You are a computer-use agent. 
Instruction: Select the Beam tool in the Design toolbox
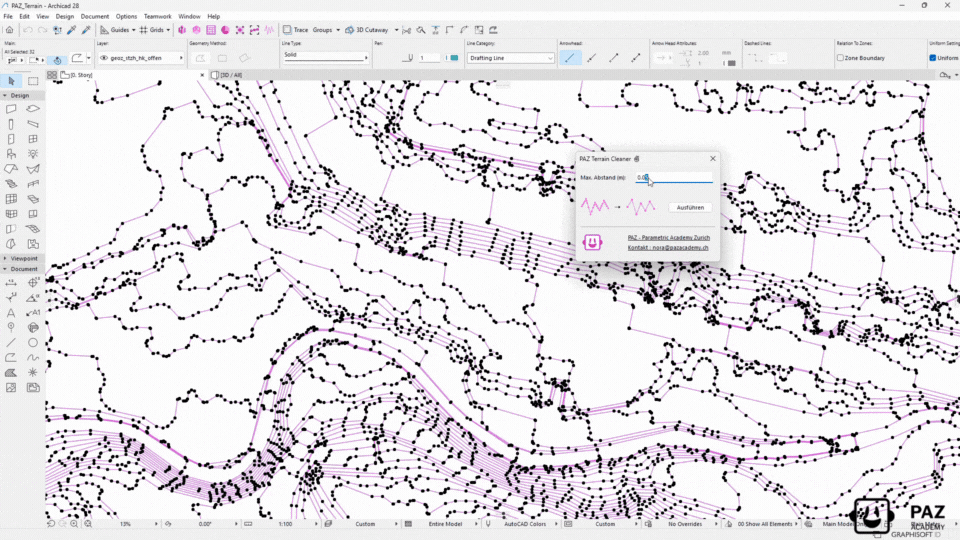[x=33, y=124]
